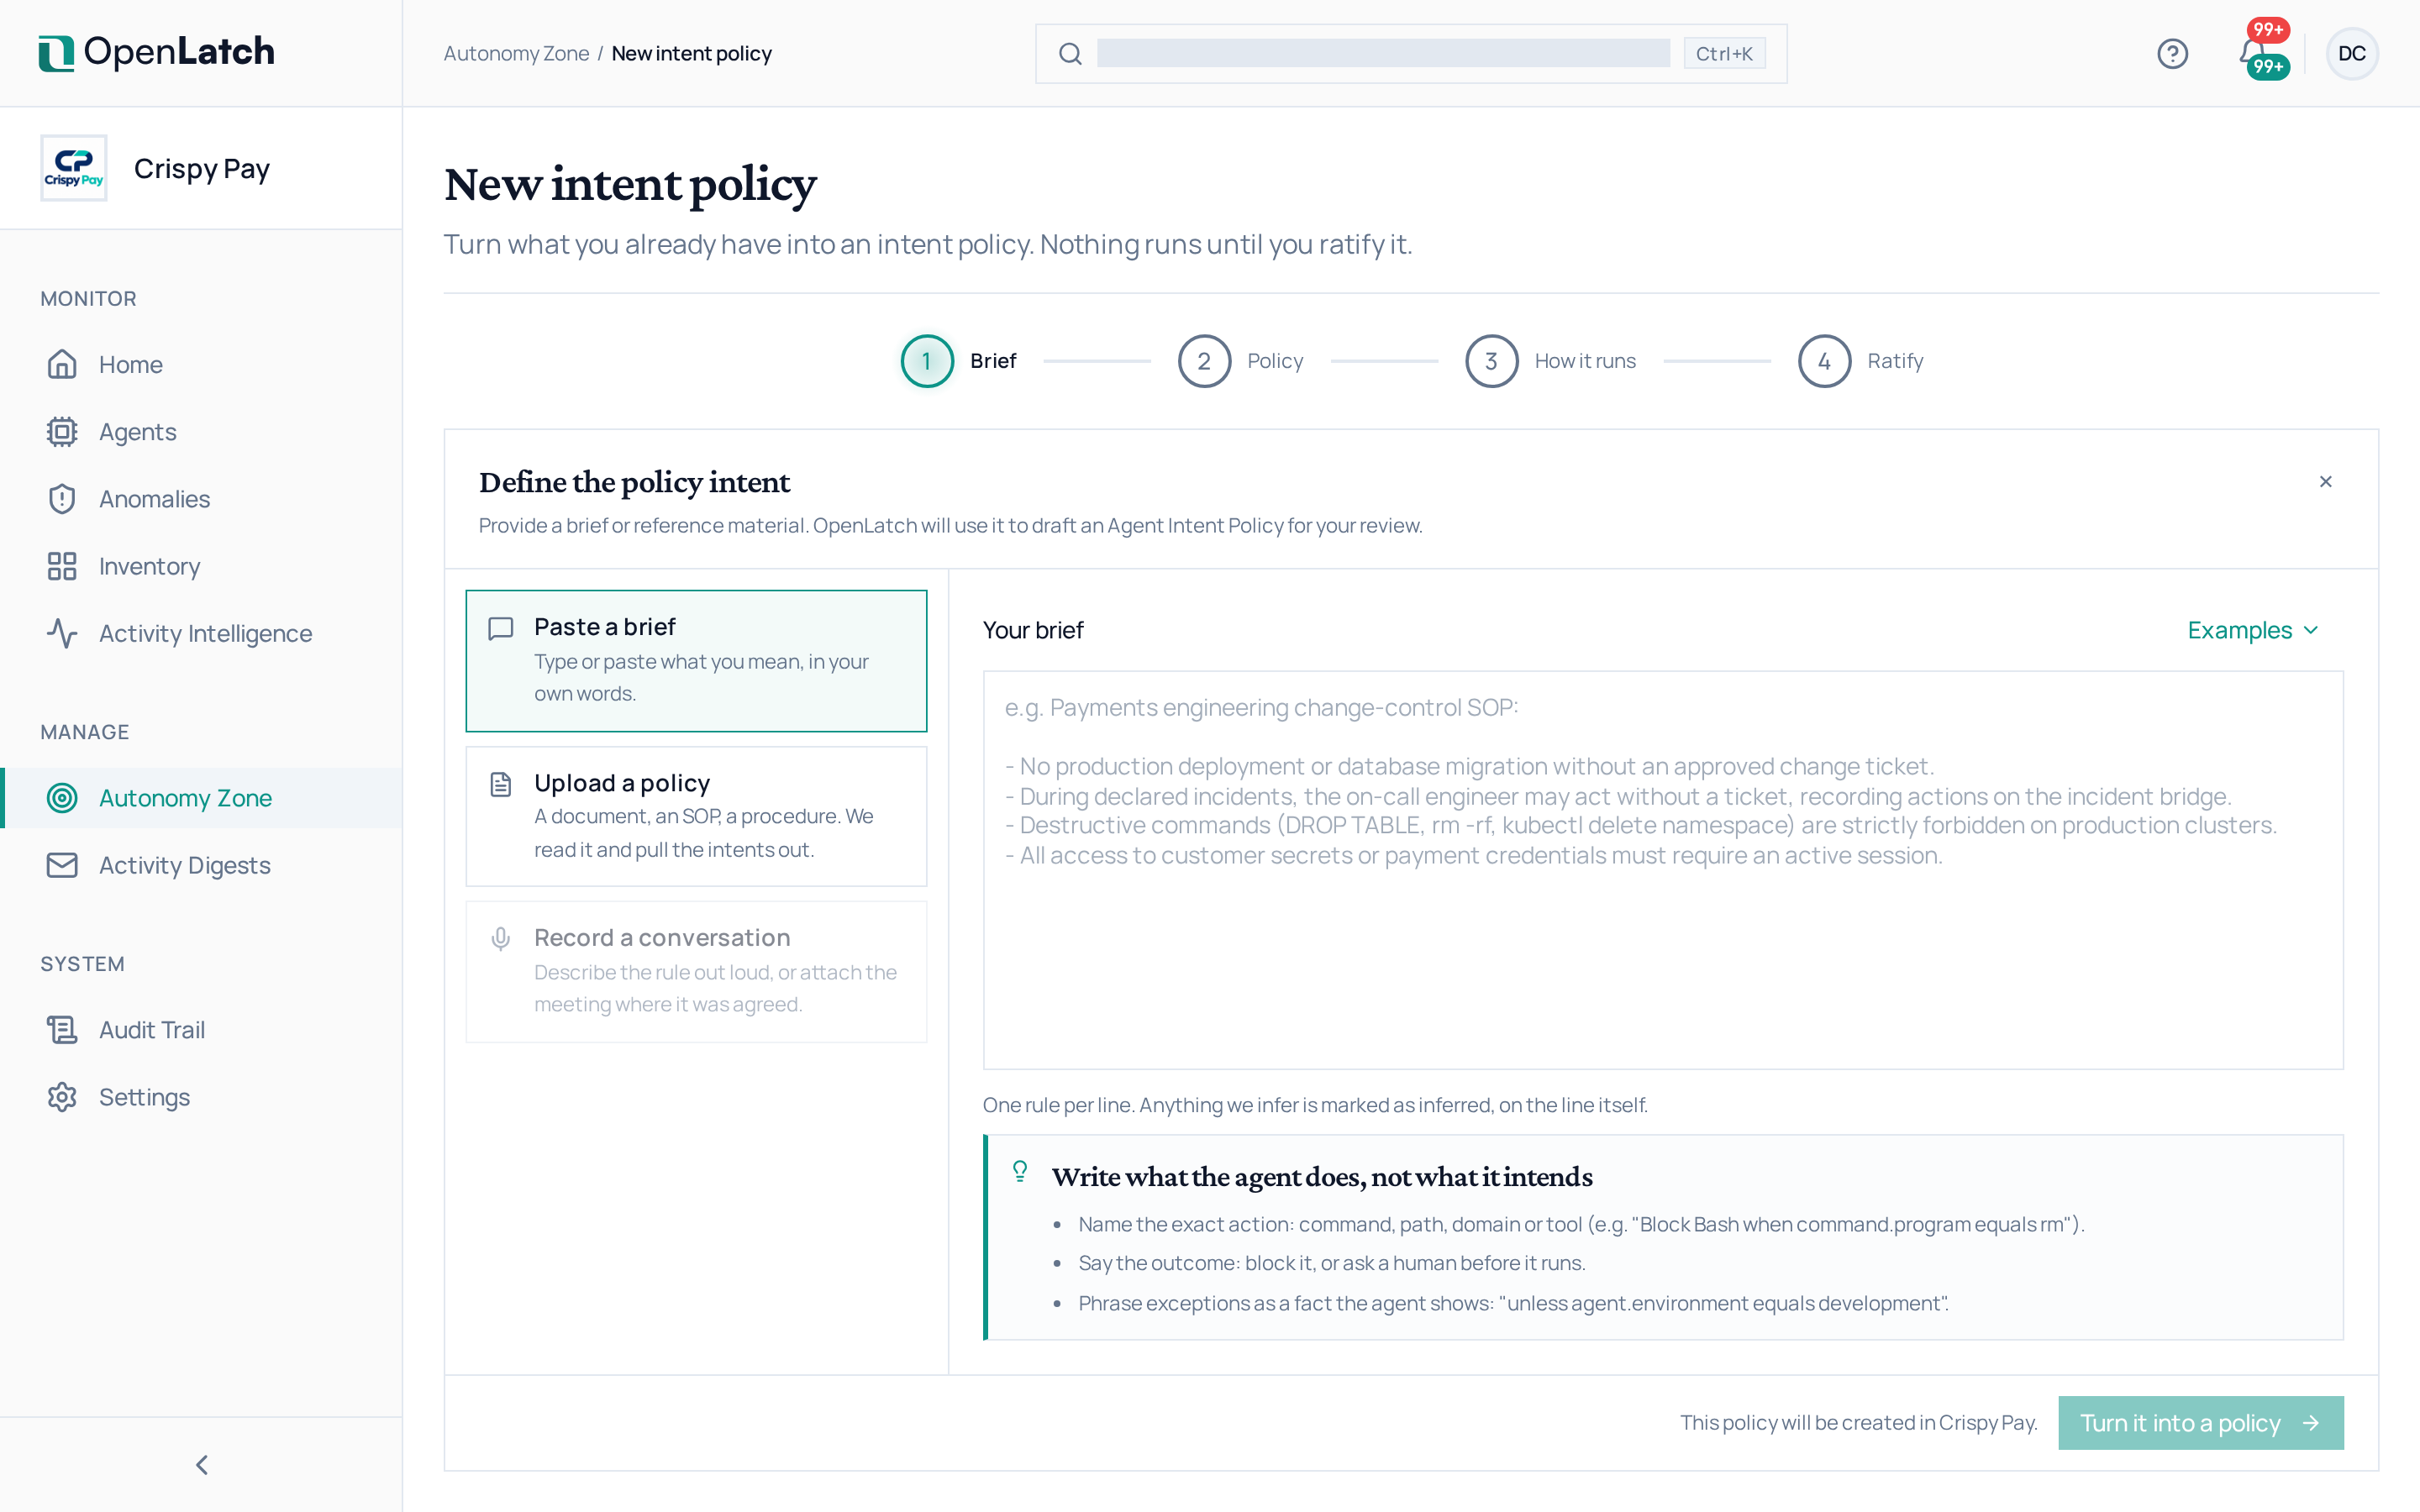Go to step 3 How it runs

pos(1550,361)
